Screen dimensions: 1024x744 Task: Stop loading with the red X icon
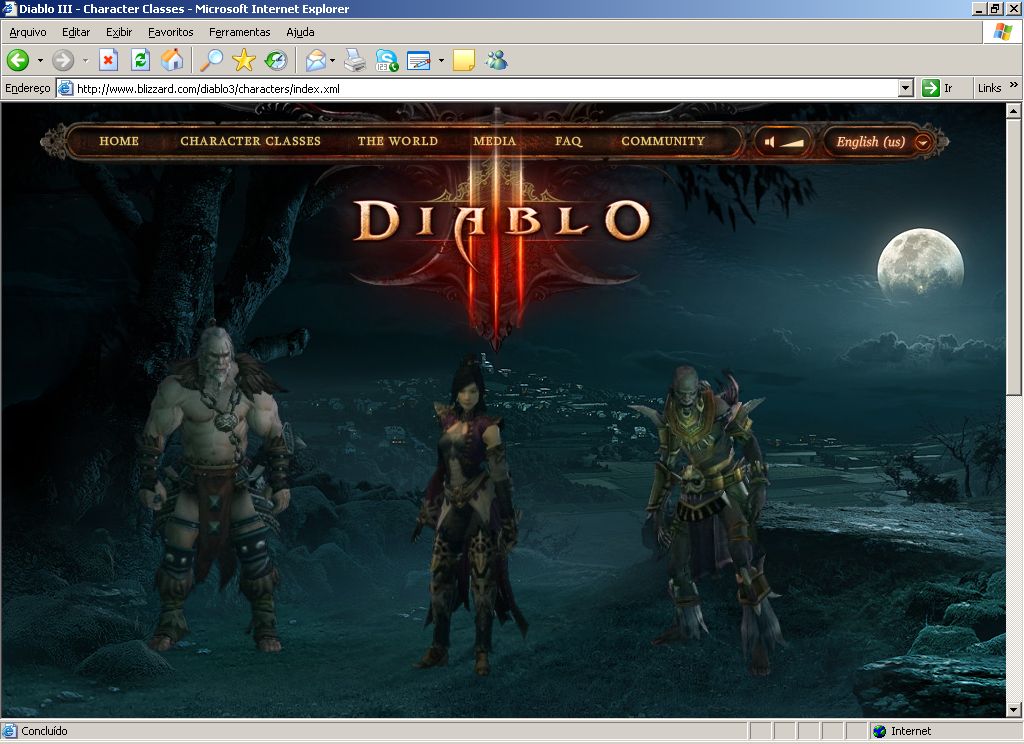tap(108, 61)
